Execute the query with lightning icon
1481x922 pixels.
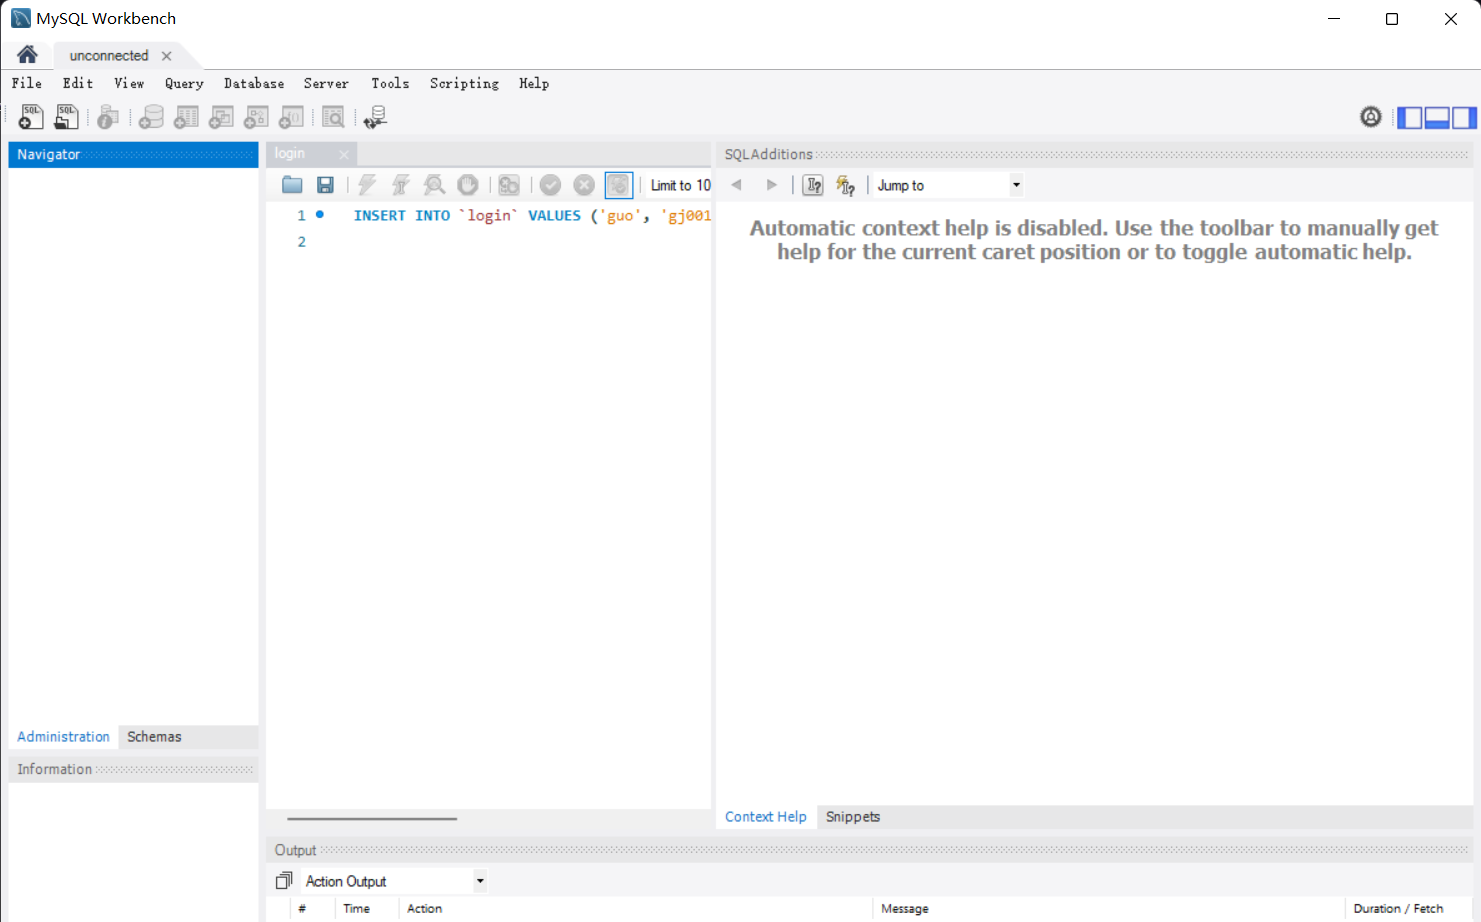[x=367, y=185]
